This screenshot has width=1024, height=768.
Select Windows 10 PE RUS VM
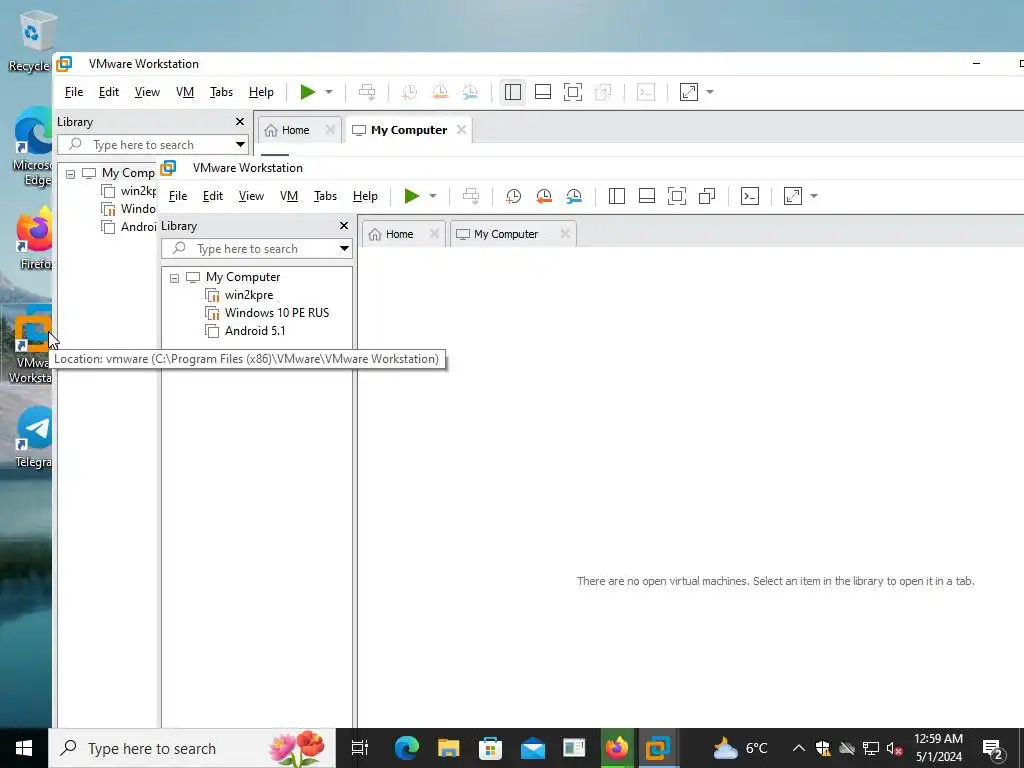click(x=277, y=313)
